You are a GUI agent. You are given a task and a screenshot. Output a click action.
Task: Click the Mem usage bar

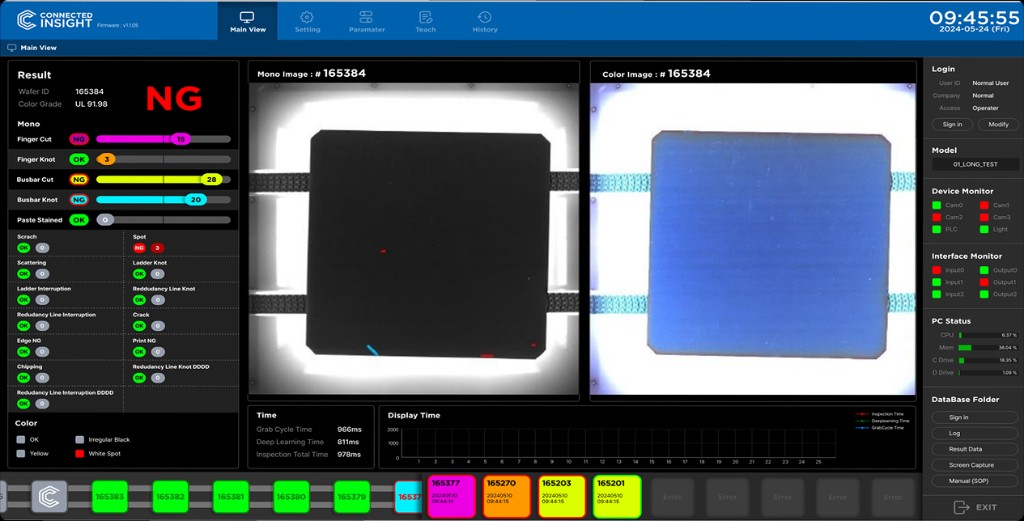pyautogui.click(x=987, y=347)
